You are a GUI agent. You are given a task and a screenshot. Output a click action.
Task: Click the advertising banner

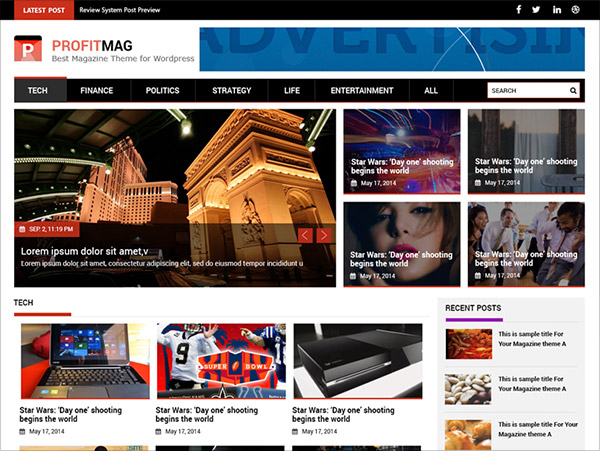[392, 49]
